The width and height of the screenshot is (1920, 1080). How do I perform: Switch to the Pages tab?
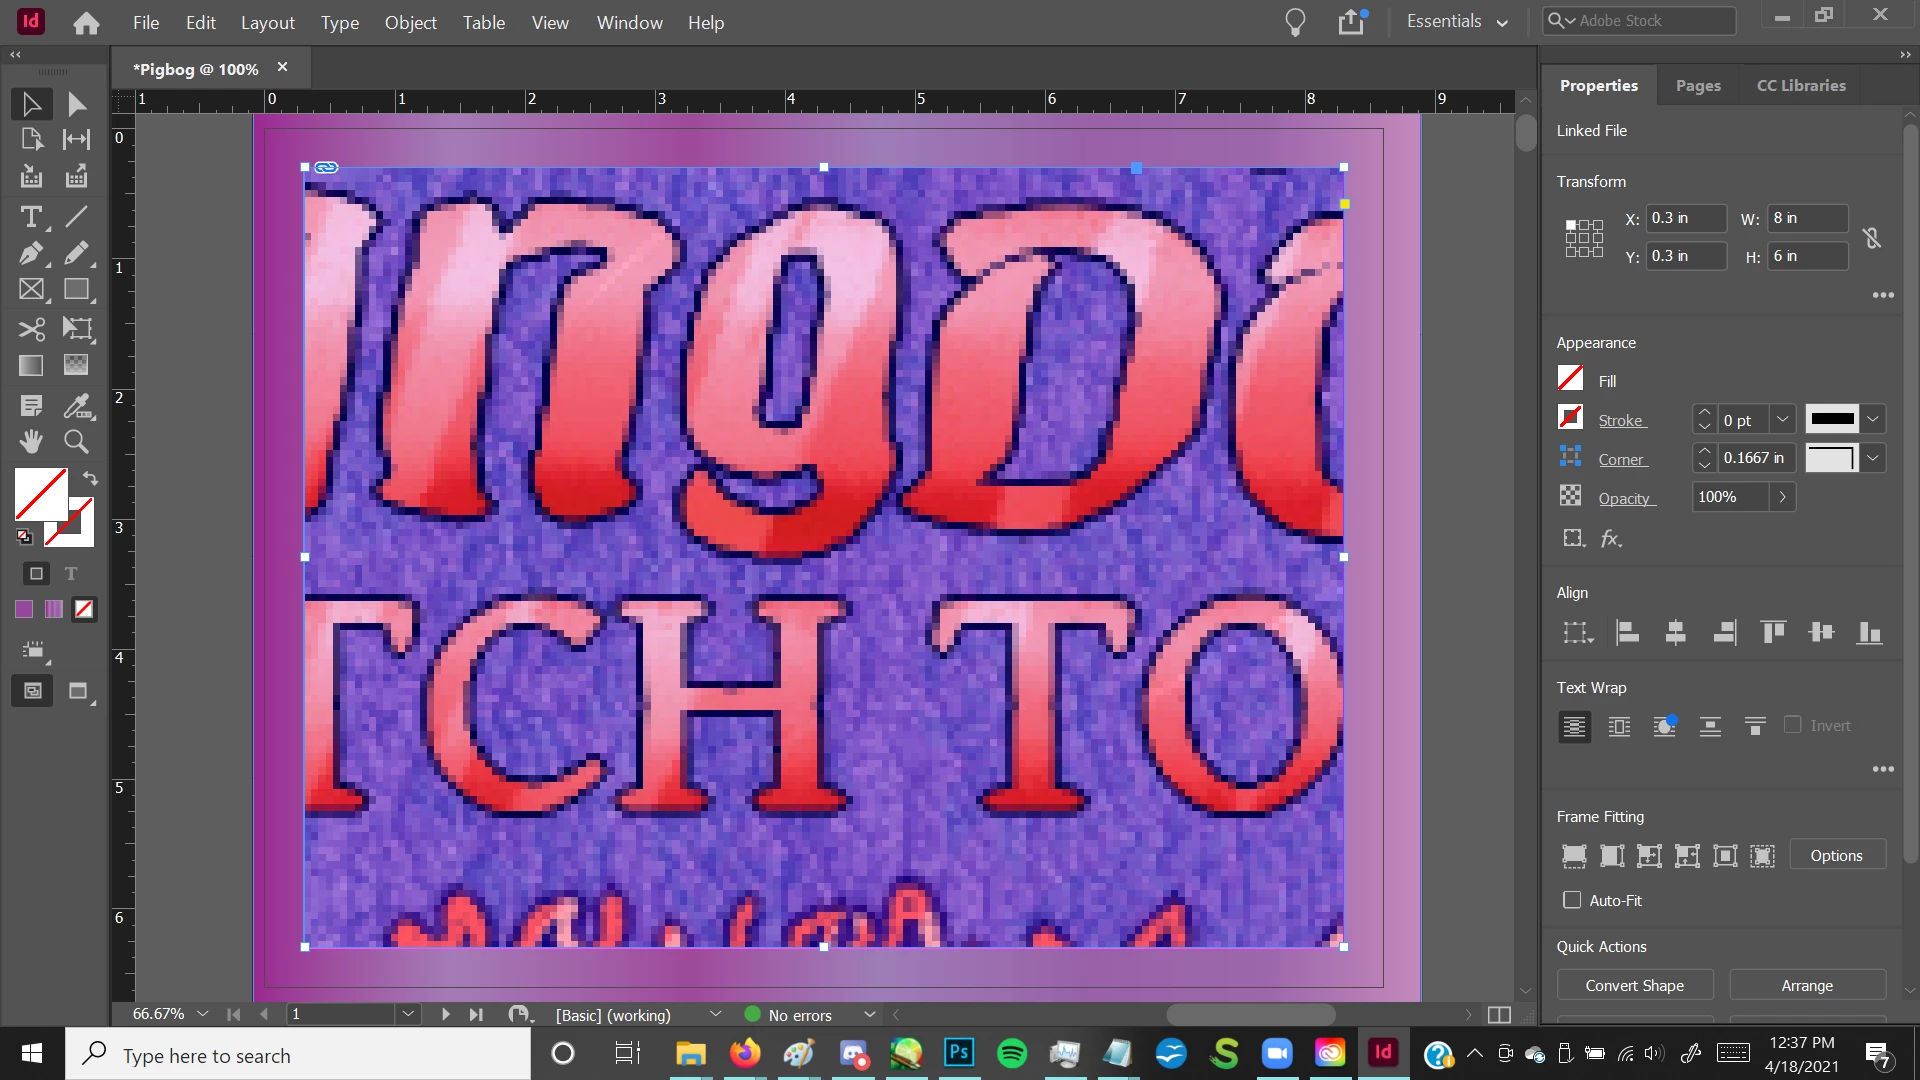point(1698,85)
